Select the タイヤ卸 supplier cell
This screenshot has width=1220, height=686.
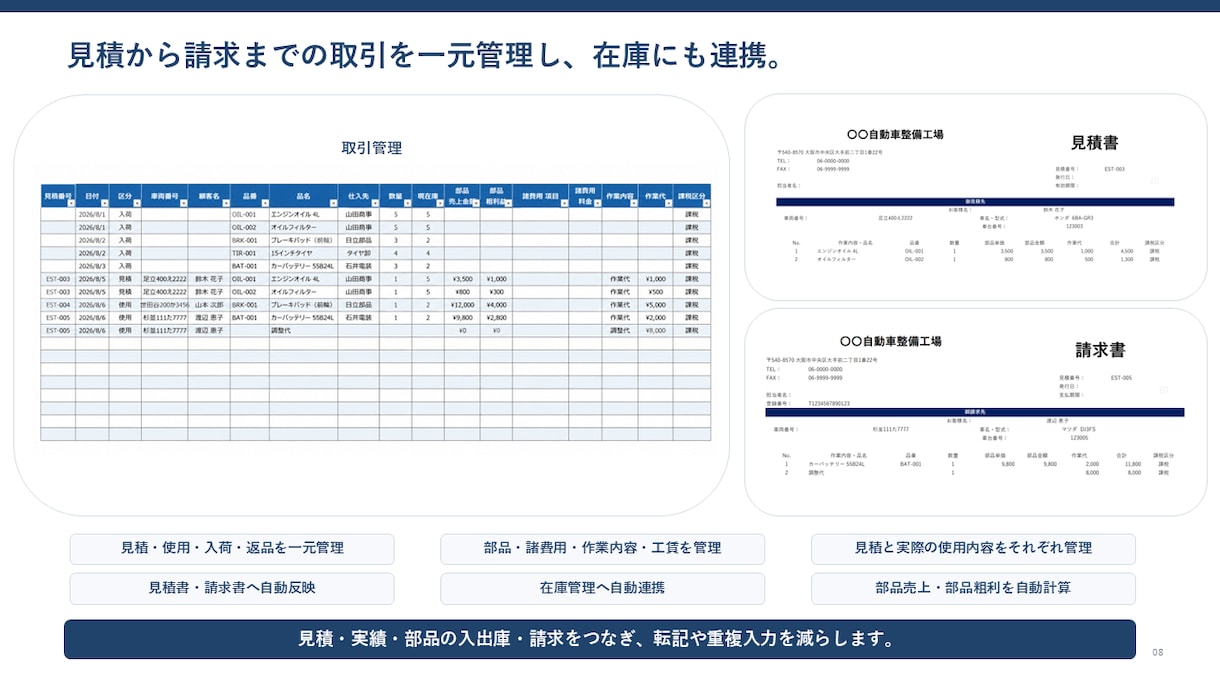click(359, 253)
